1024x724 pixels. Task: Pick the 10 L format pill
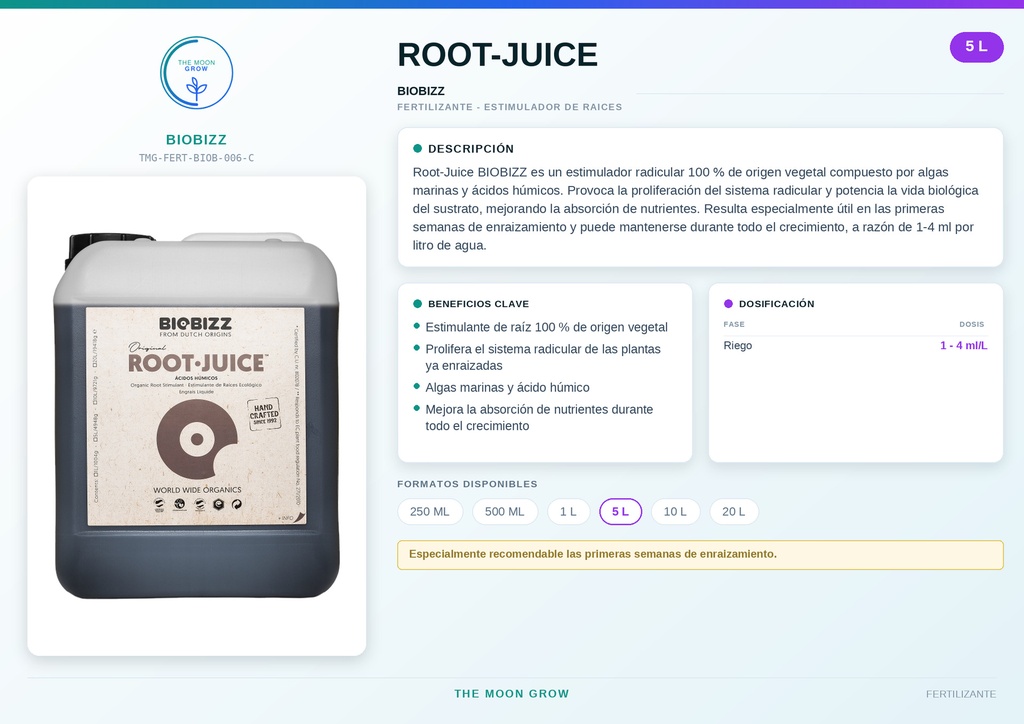tap(675, 512)
